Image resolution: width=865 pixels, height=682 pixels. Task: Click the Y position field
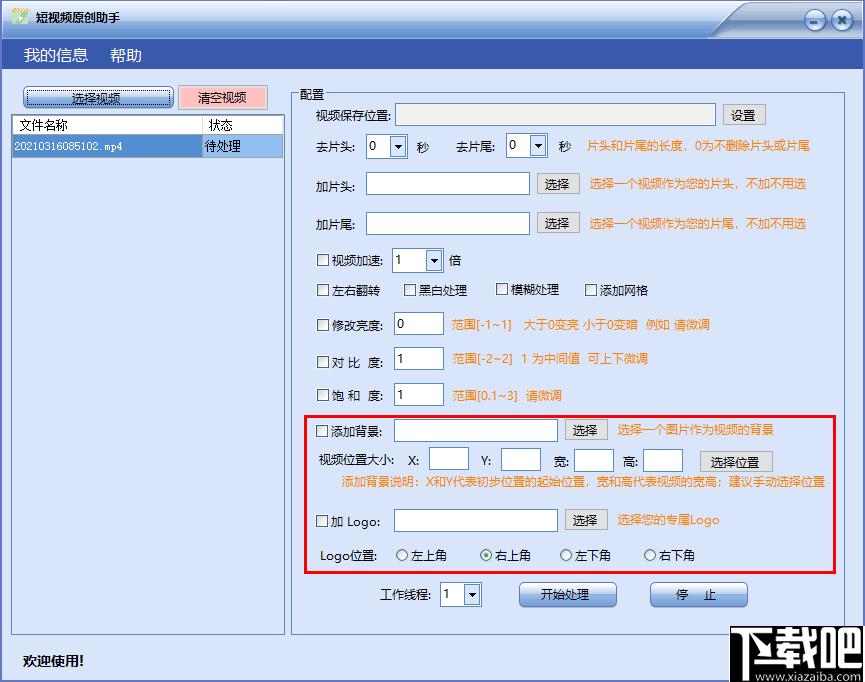coord(521,460)
